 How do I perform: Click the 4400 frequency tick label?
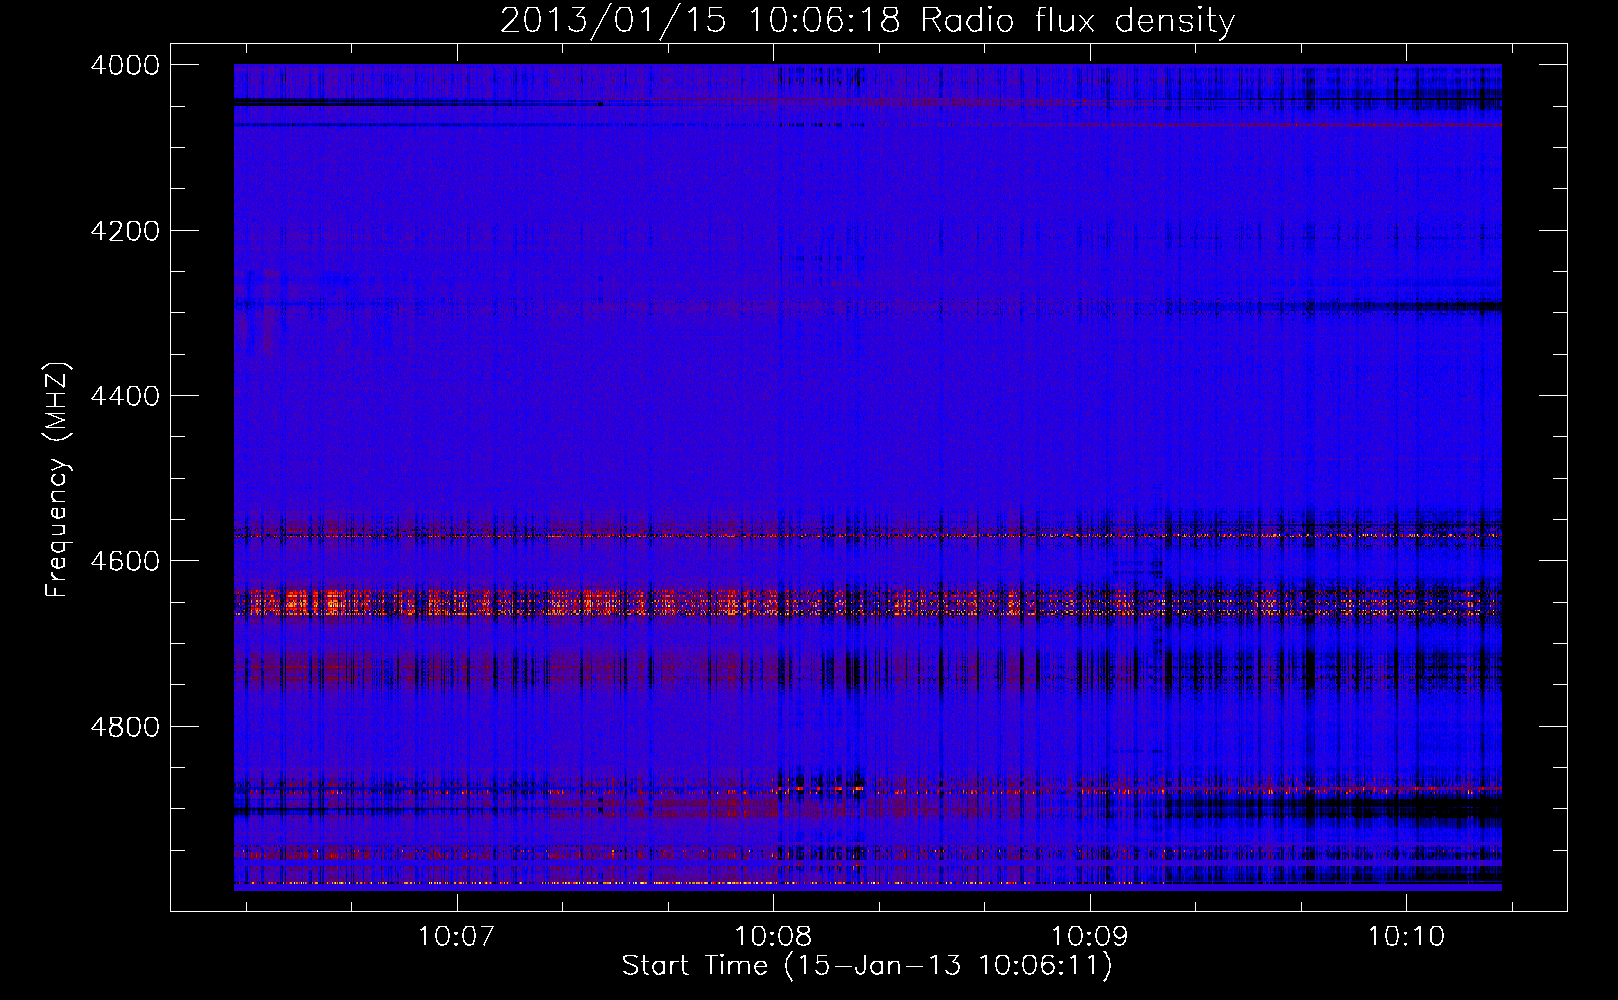coord(124,396)
